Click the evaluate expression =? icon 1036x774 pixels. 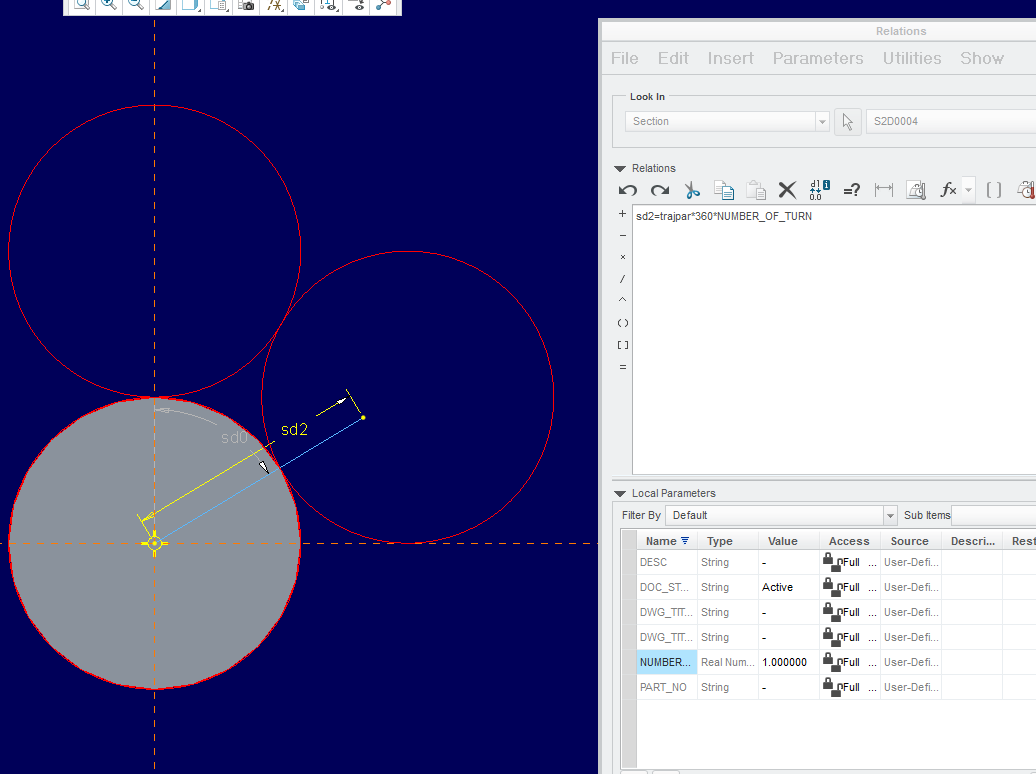(852, 190)
